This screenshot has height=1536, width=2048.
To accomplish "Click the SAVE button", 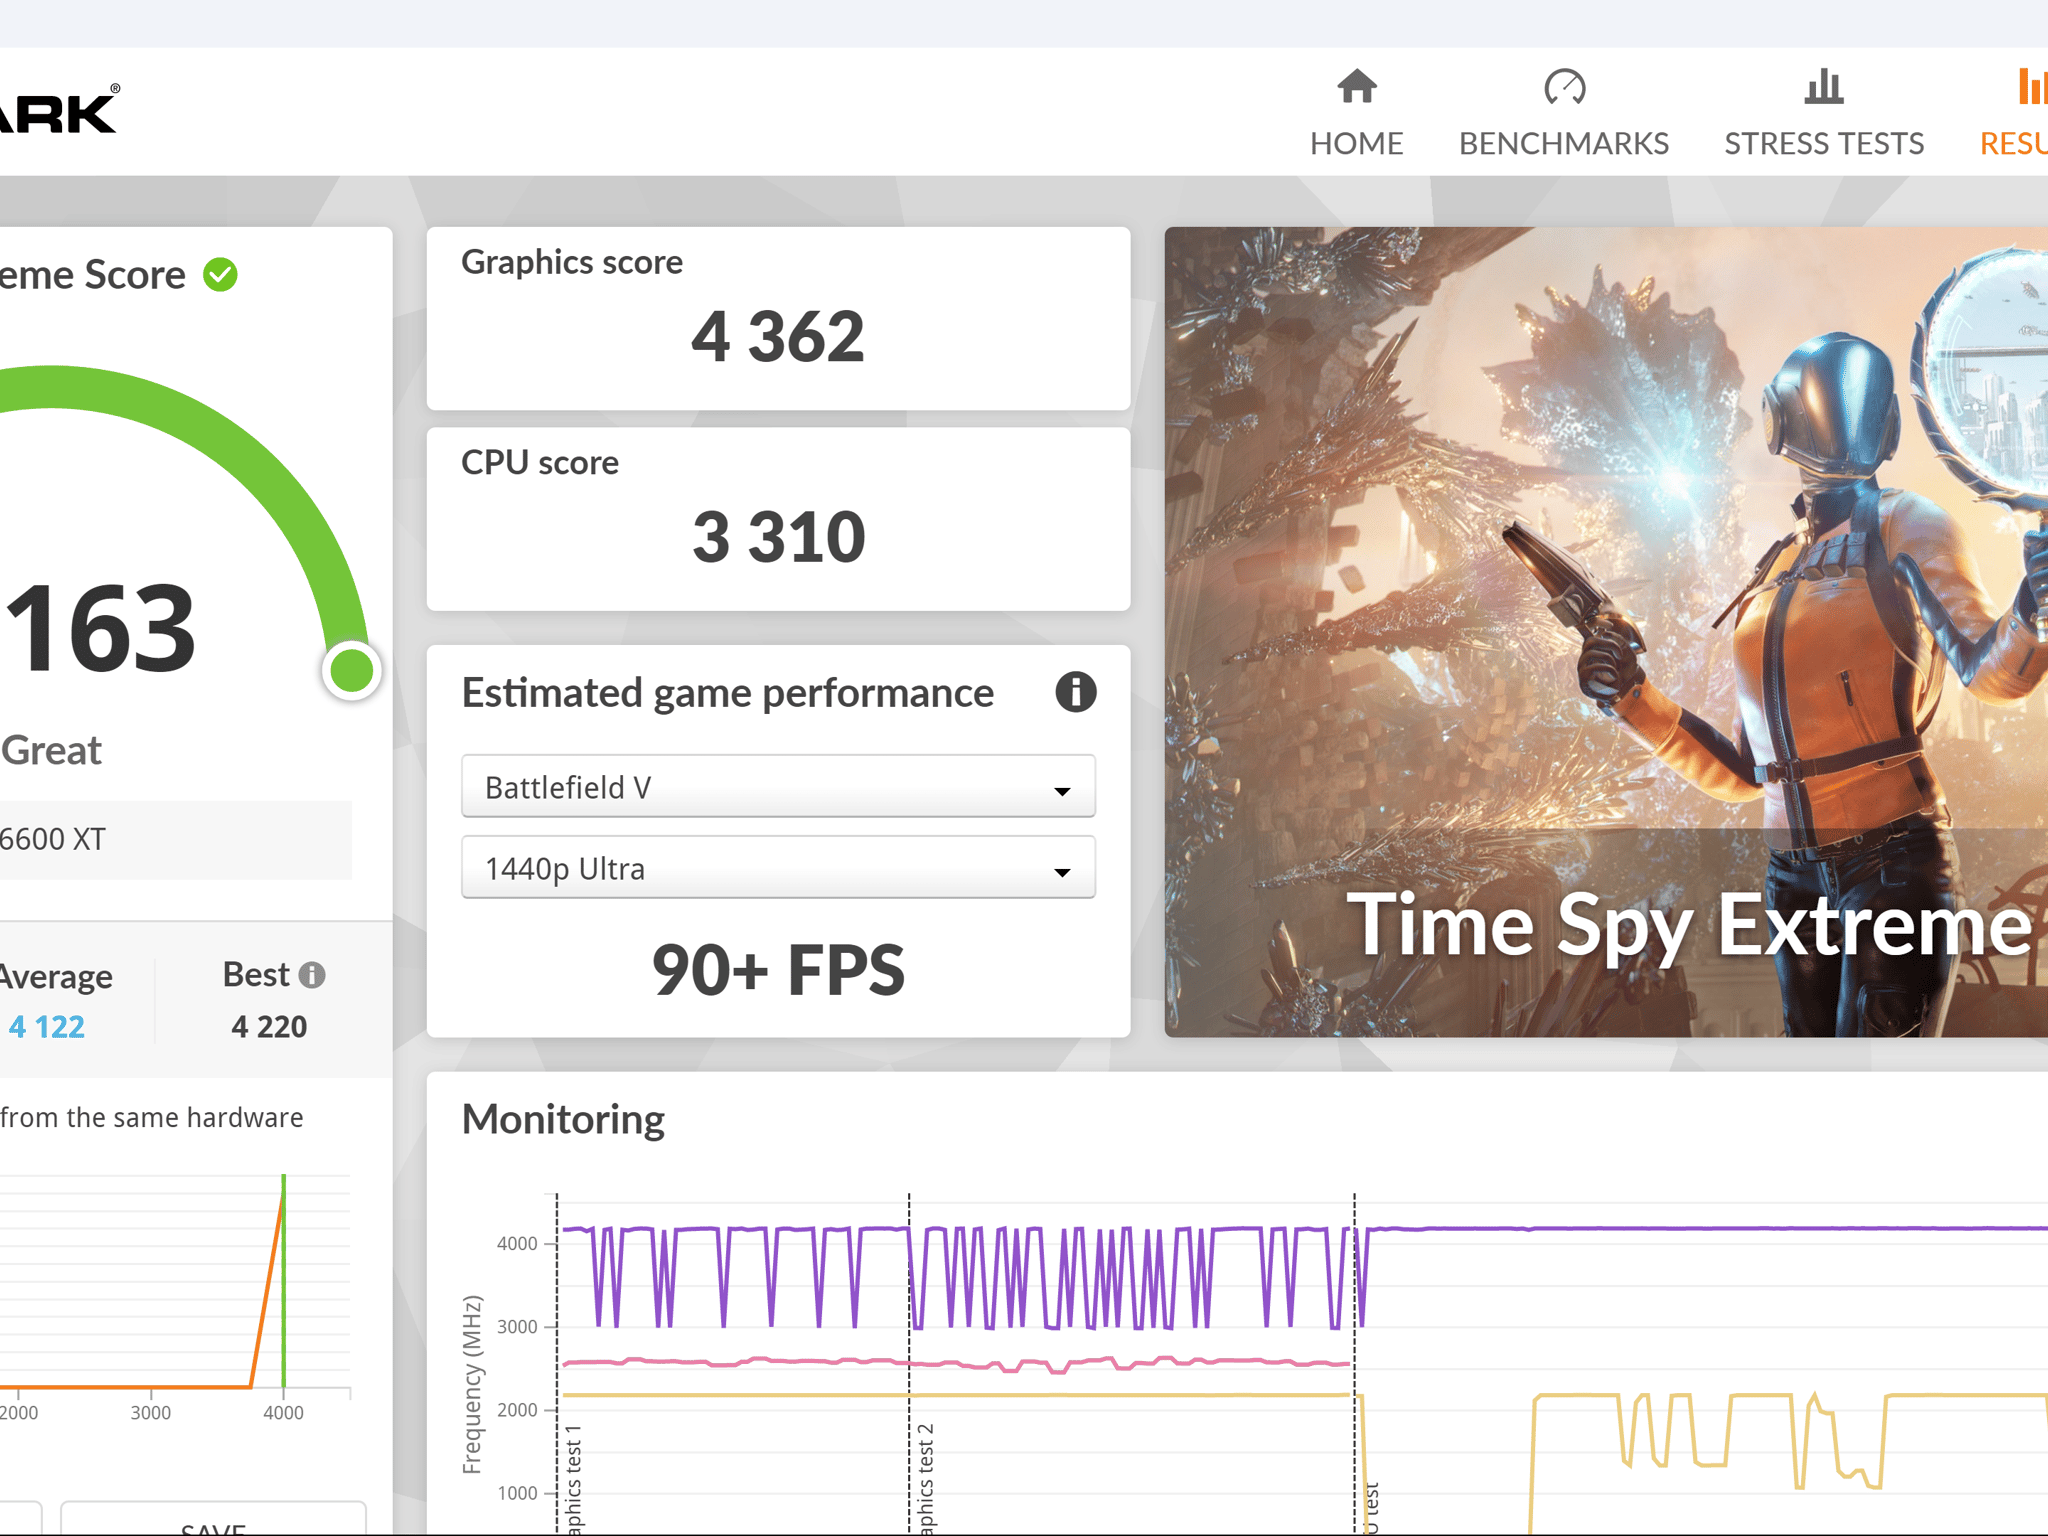I will pyautogui.click(x=213, y=1520).
